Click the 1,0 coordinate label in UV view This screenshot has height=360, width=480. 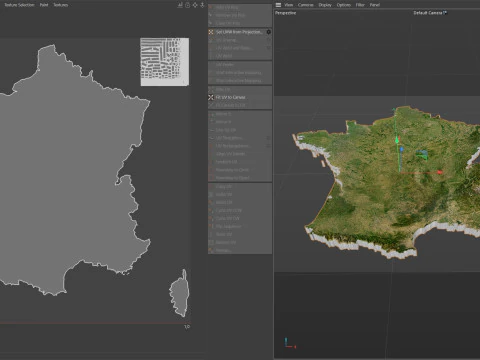click(187, 327)
